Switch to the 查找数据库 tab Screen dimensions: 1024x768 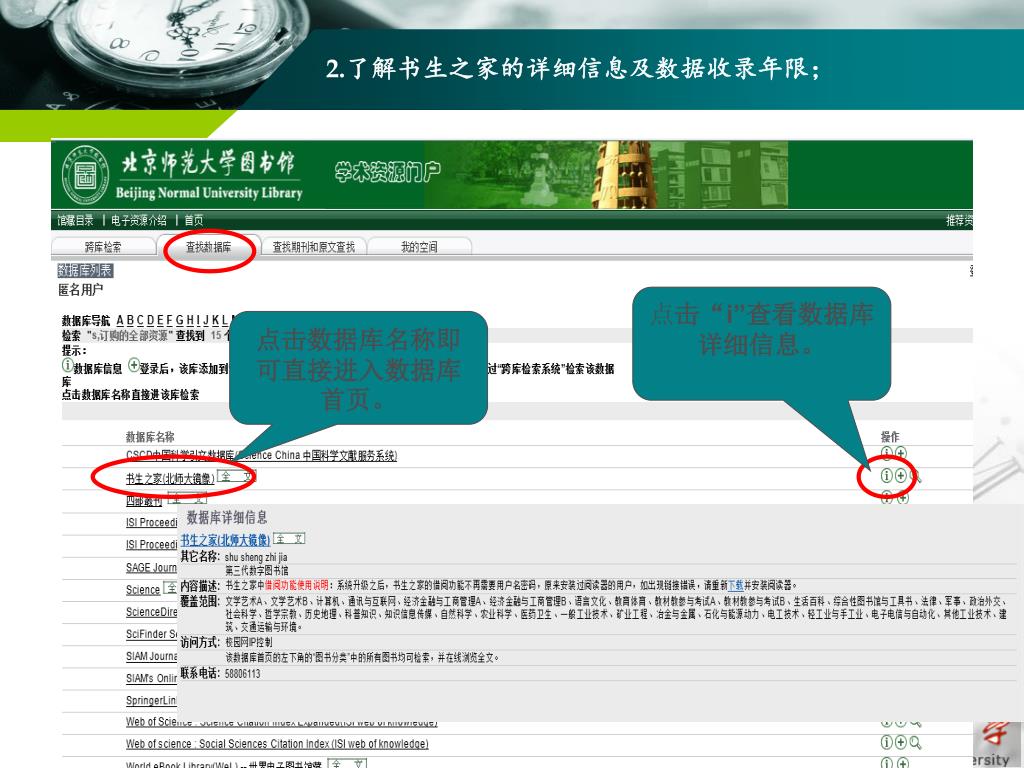point(208,247)
